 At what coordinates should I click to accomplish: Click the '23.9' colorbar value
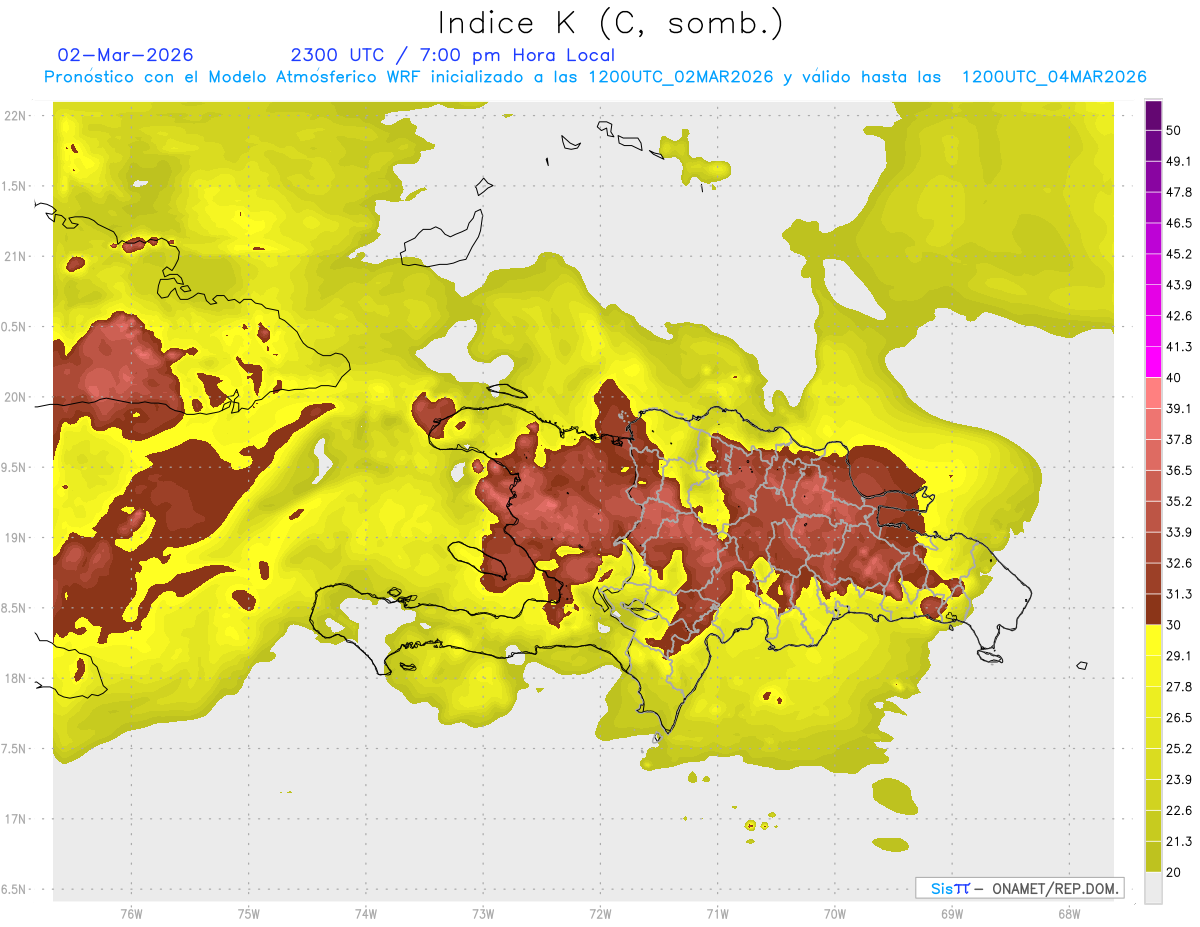coord(1179,779)
